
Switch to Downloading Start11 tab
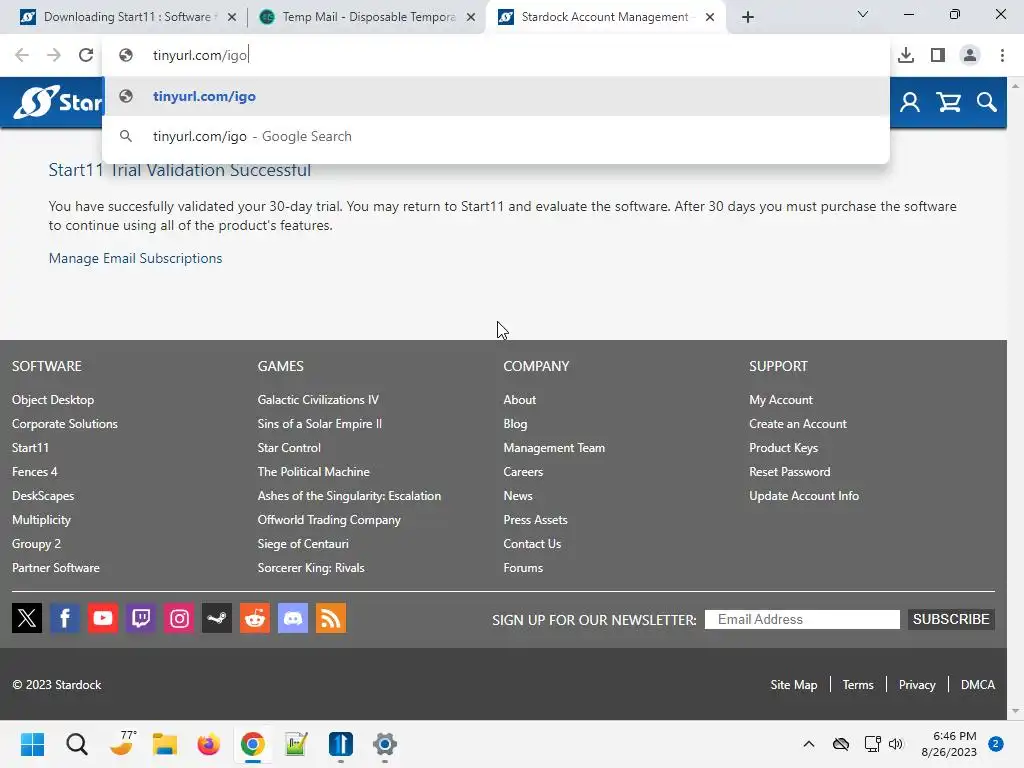tap(127, 17)
